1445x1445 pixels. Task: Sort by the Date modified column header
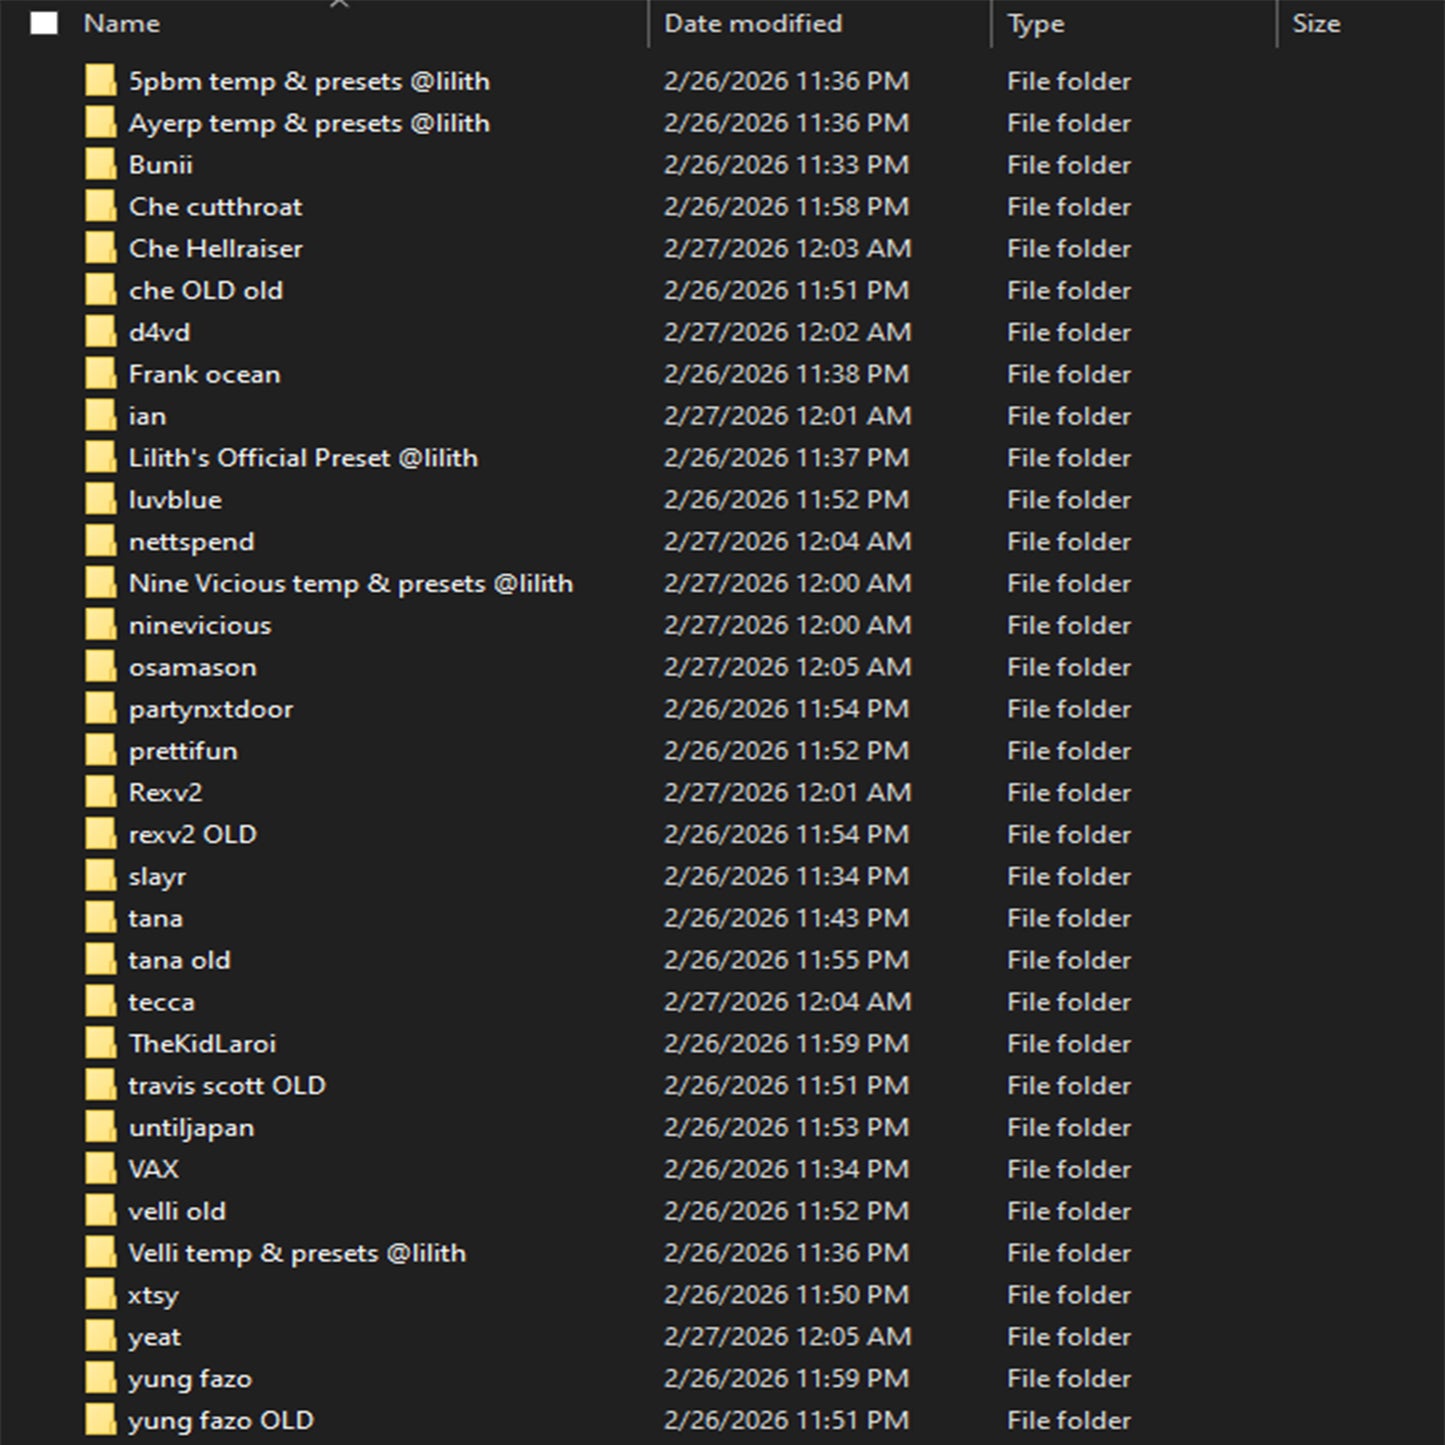tap(753, 23)
